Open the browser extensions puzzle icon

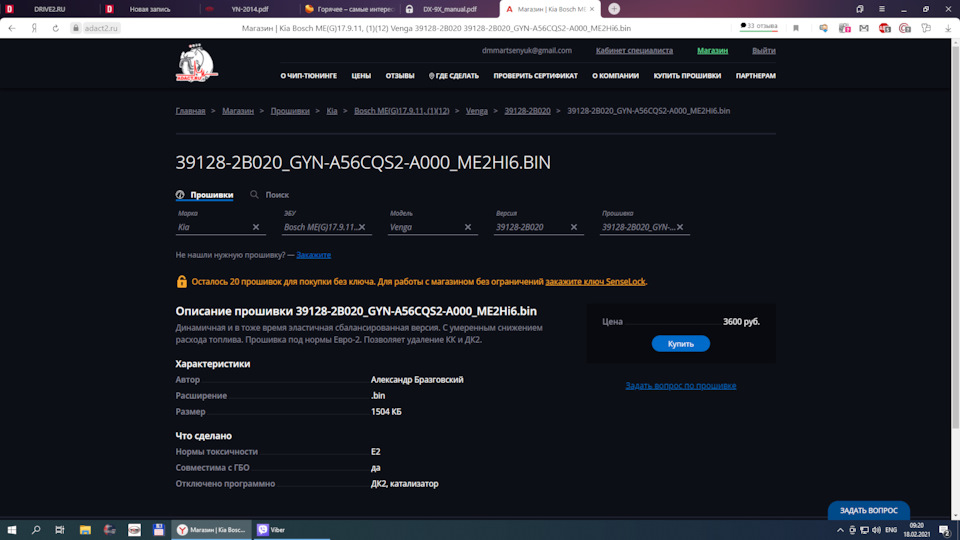[x=926, y=28]
